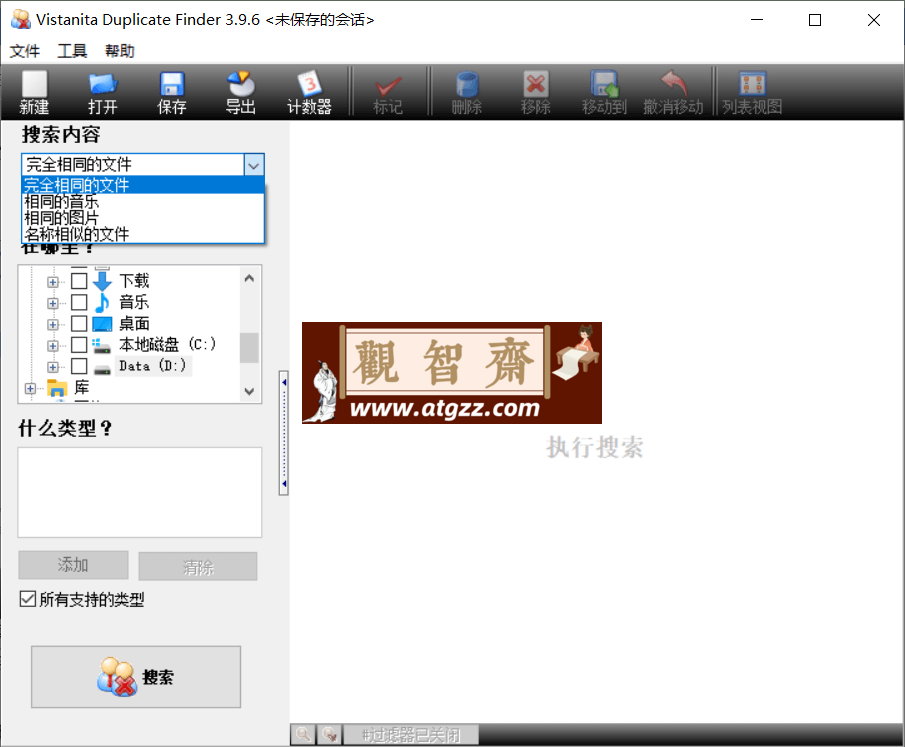This screenshot has width=905, height=747.
Task: Select the 库 tree row label
Action: [x=82, y=387]
